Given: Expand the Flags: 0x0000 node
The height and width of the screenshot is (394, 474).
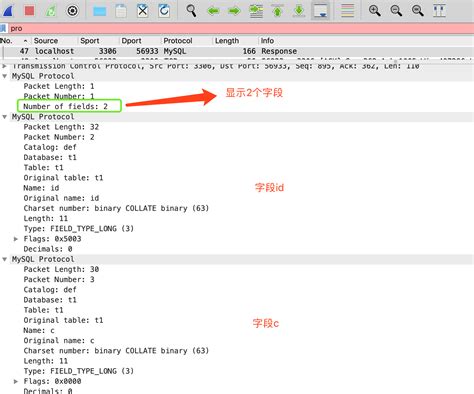Looking at the screenshot, I should (x=16, y=381).
